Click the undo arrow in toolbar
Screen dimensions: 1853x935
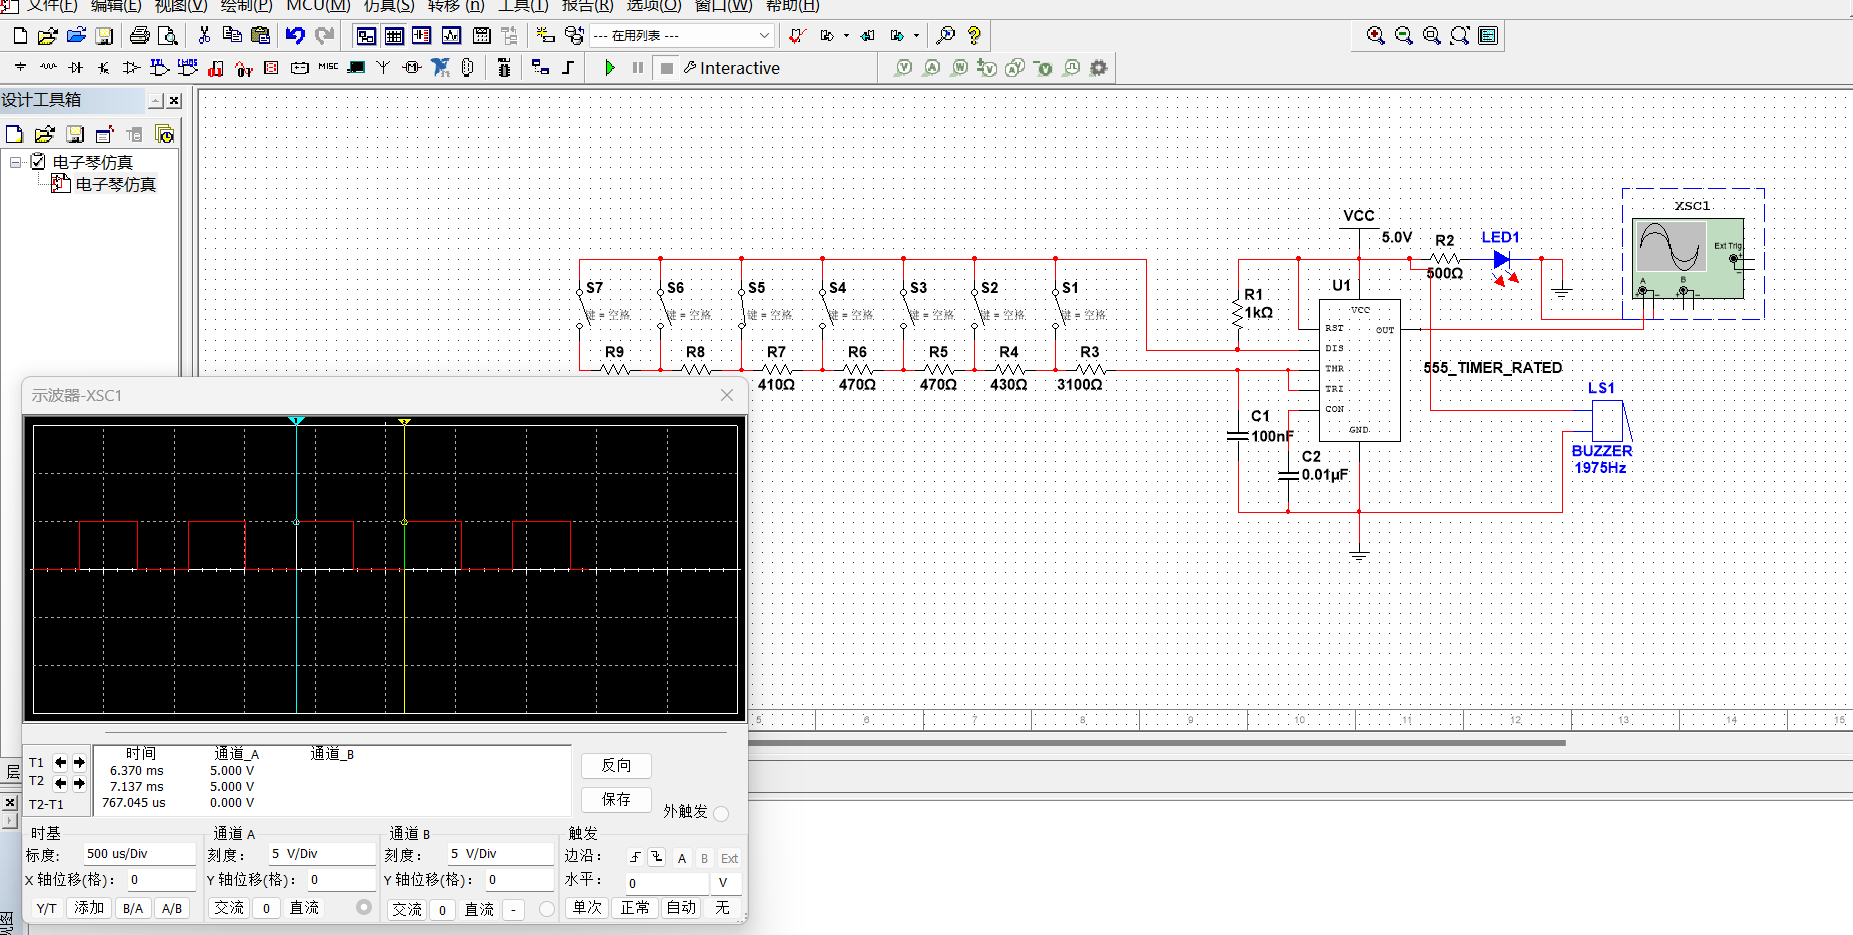click(x=295, y=36)
